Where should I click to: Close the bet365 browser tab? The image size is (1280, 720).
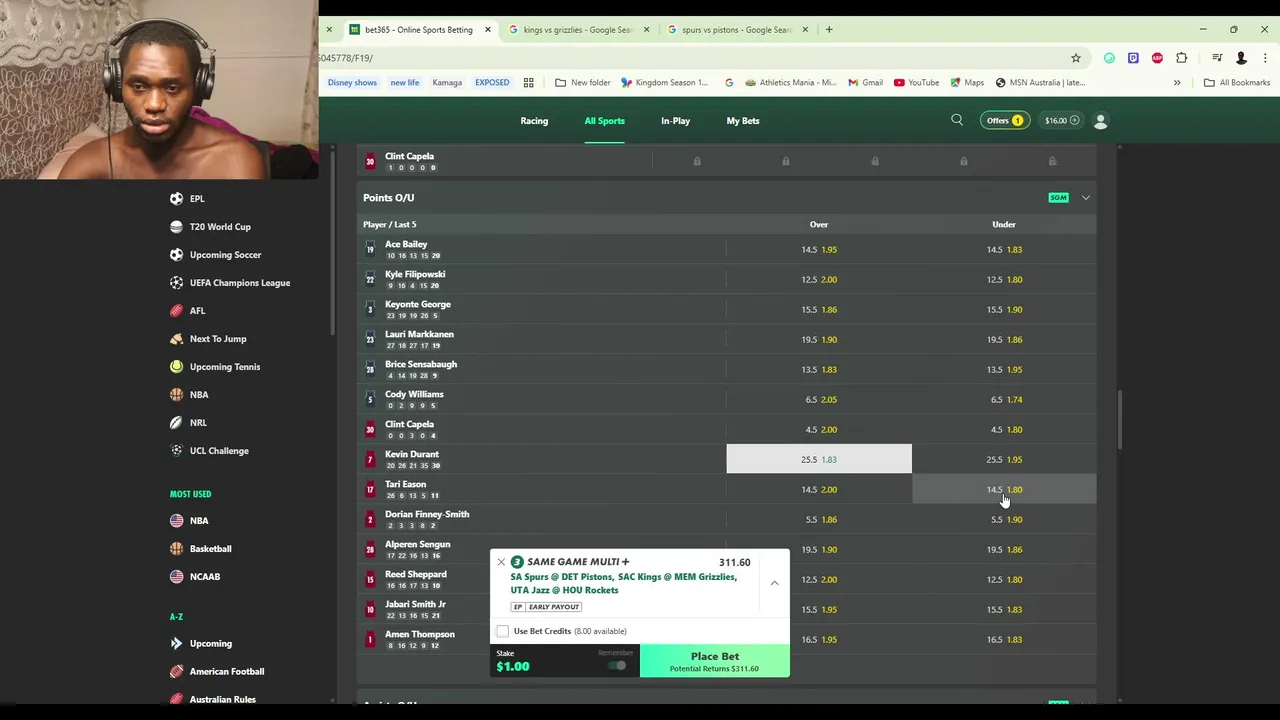pos(488,30)
